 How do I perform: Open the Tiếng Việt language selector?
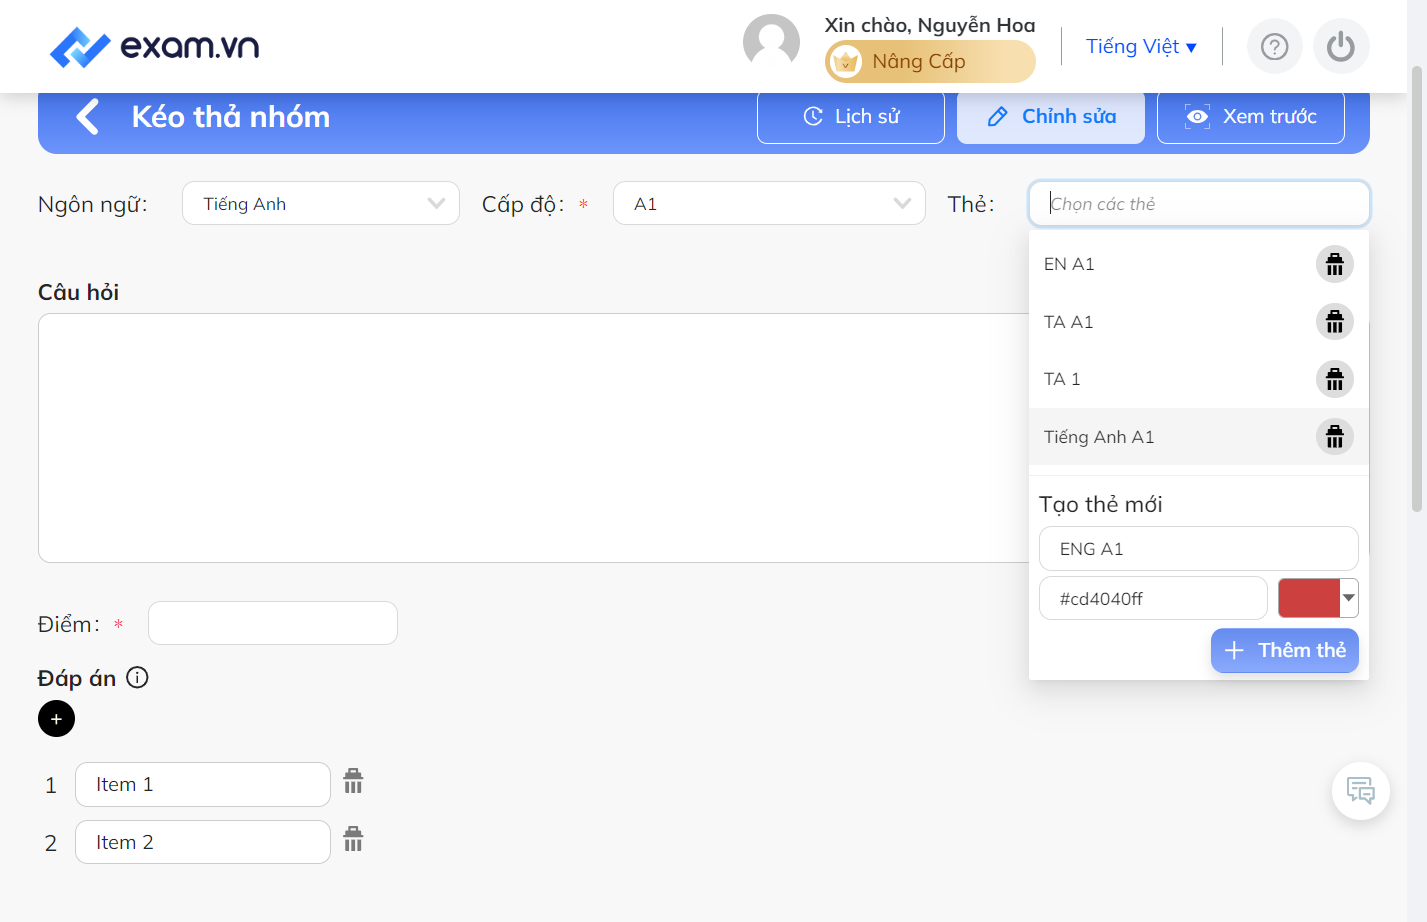point(1141,46)
